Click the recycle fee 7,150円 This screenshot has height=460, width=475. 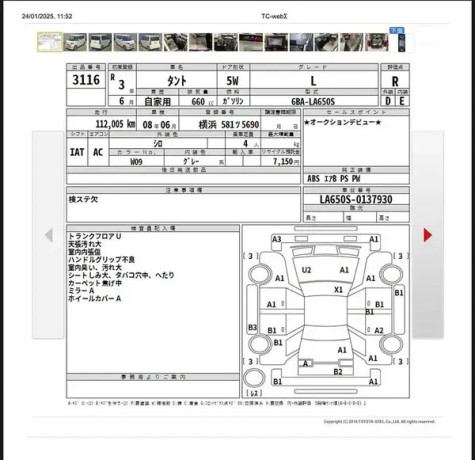[286, 162]
